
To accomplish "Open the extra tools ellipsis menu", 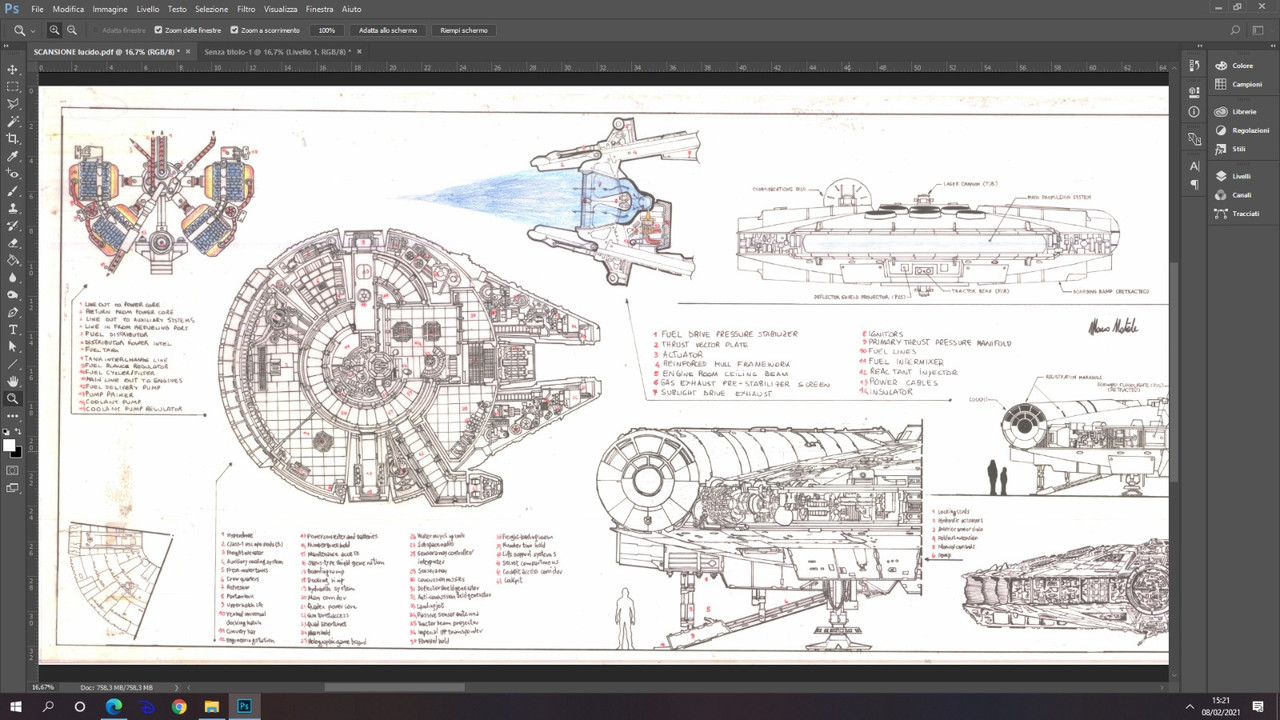I will click(x=13, y=415).
